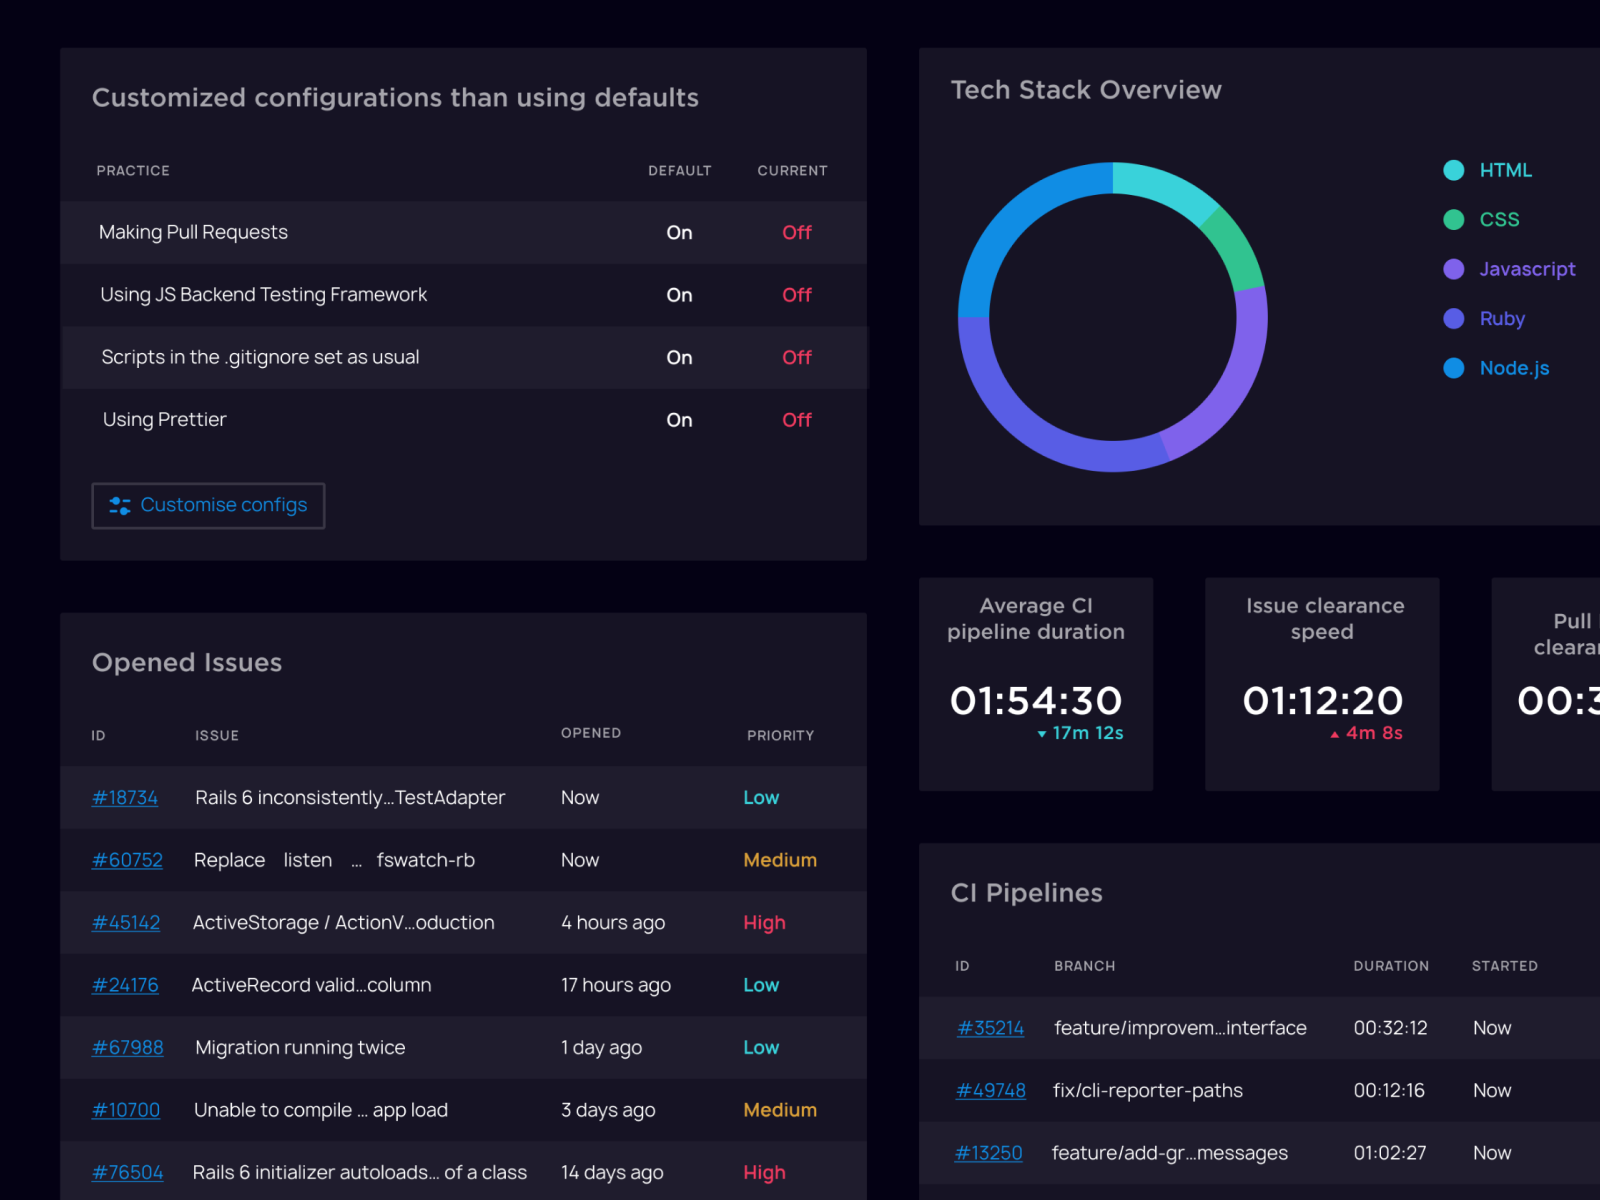Viewport: 1600px width, 1200px height.
Task: Select the Tech Stack Overview heading
Action: tap(1086, 90)
